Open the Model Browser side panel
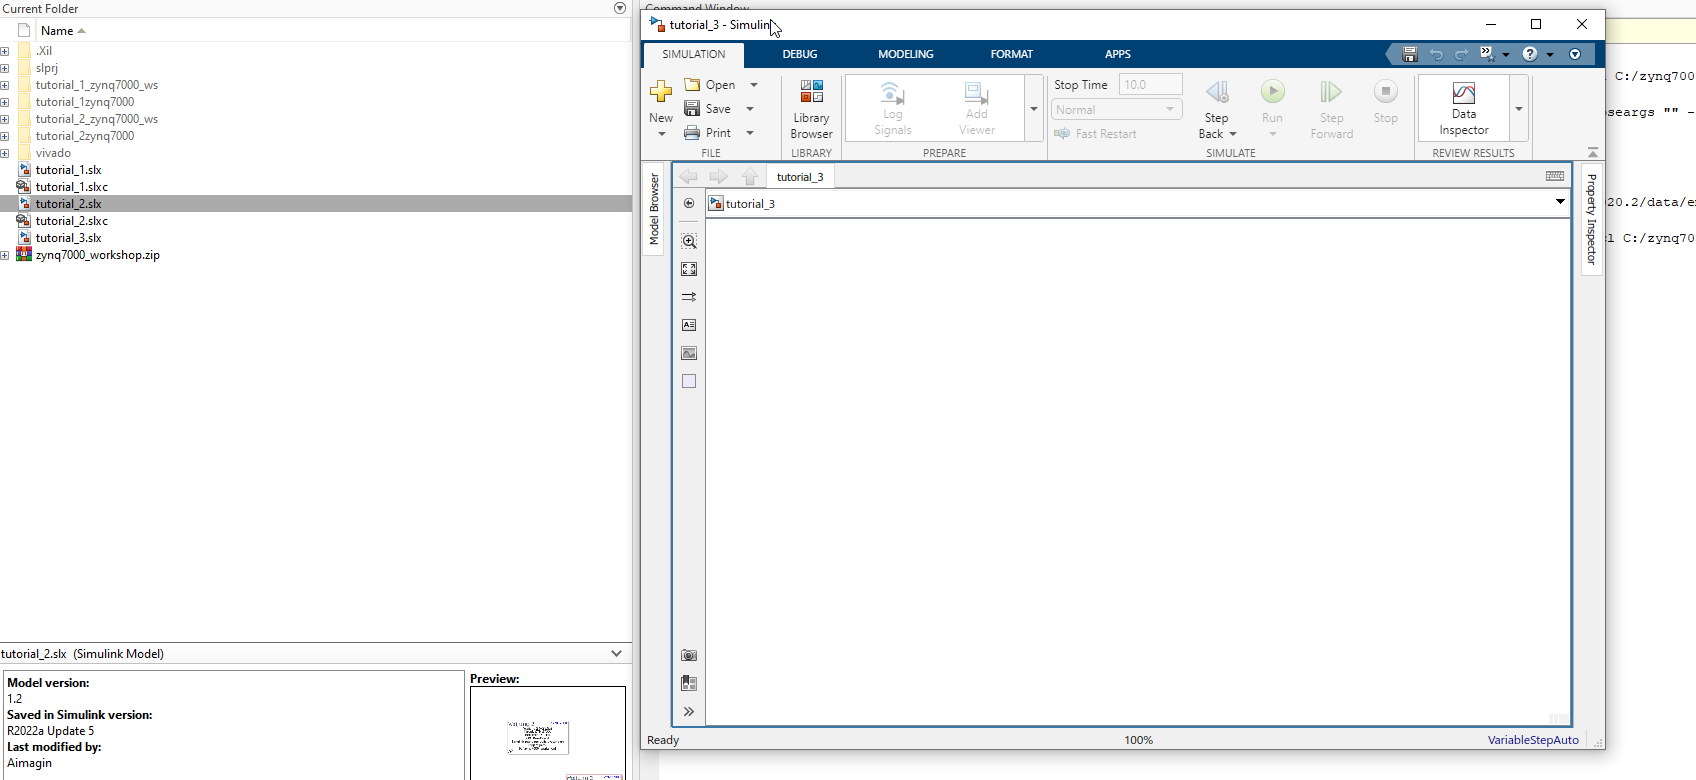The width and height of the screenshot is (1696, 780). click(654, 209)
